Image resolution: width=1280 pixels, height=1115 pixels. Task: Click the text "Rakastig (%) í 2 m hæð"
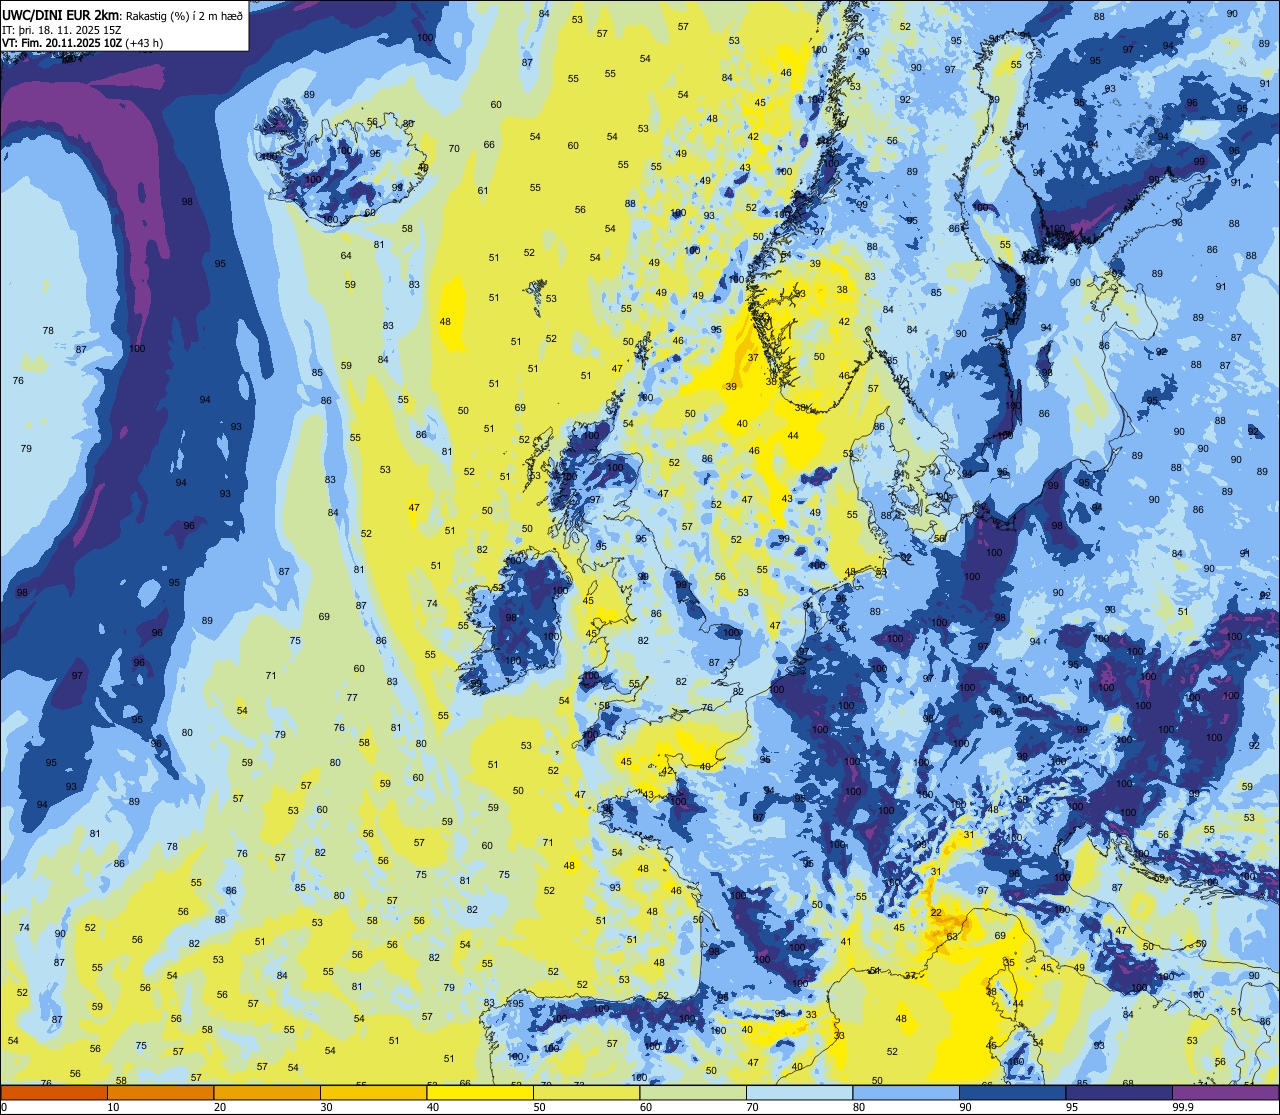point(184,16)
